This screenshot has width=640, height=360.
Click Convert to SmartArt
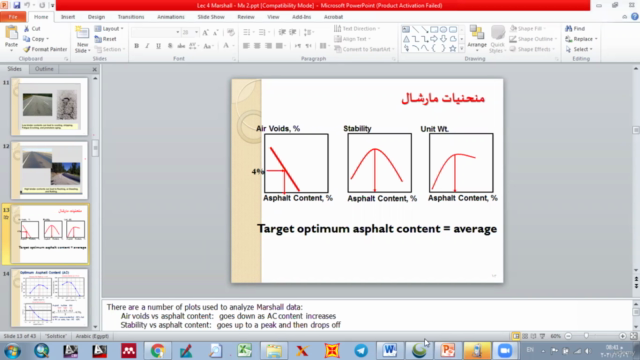(364, 49)
